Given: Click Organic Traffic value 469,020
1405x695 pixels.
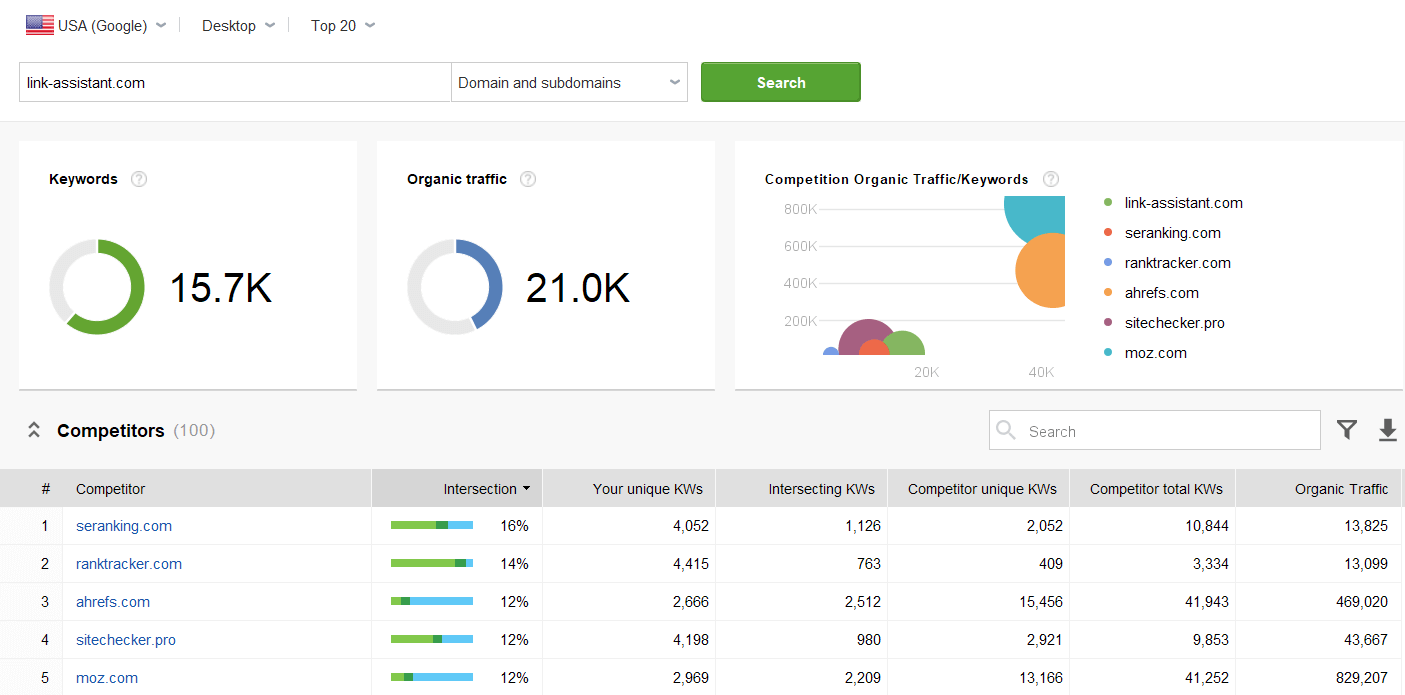Looking at the screenshot, I should pos(1361,602).
